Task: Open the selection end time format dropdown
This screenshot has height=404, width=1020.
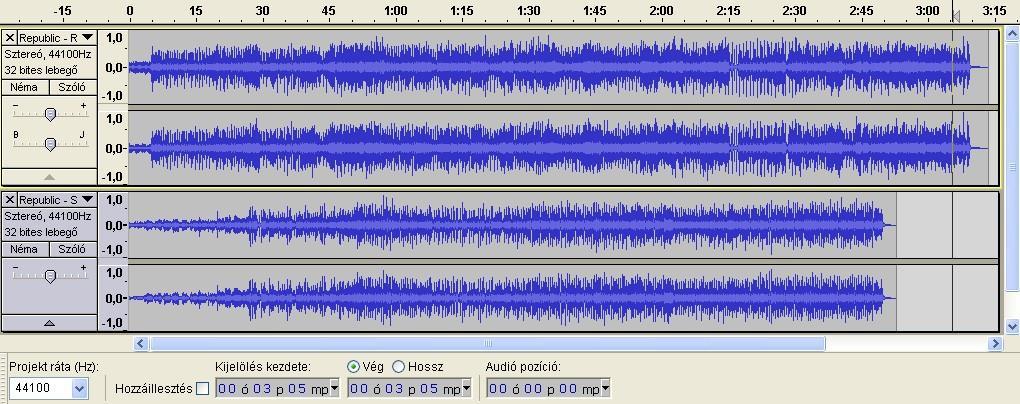Action: [x=468, y=389]
